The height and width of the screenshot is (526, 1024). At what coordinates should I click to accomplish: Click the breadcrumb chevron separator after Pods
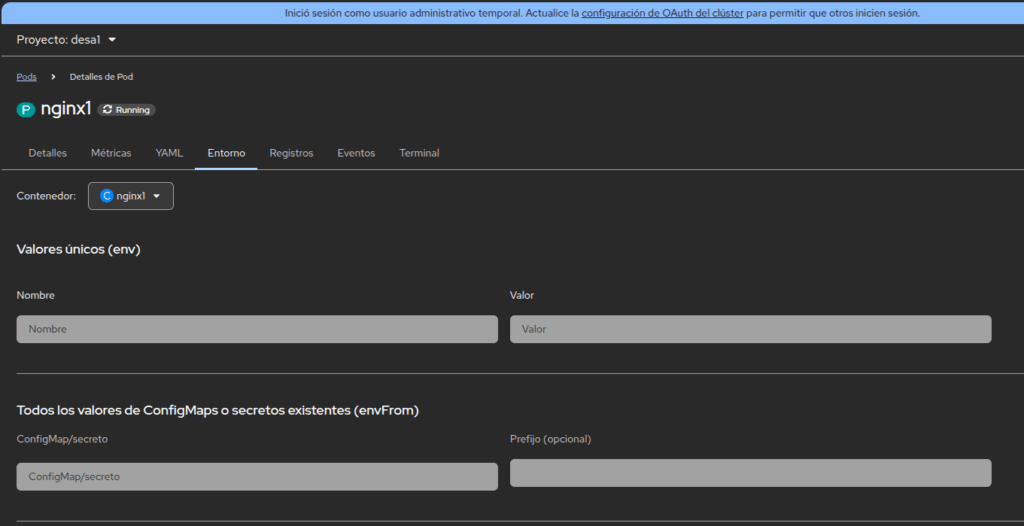pos(53,77)
